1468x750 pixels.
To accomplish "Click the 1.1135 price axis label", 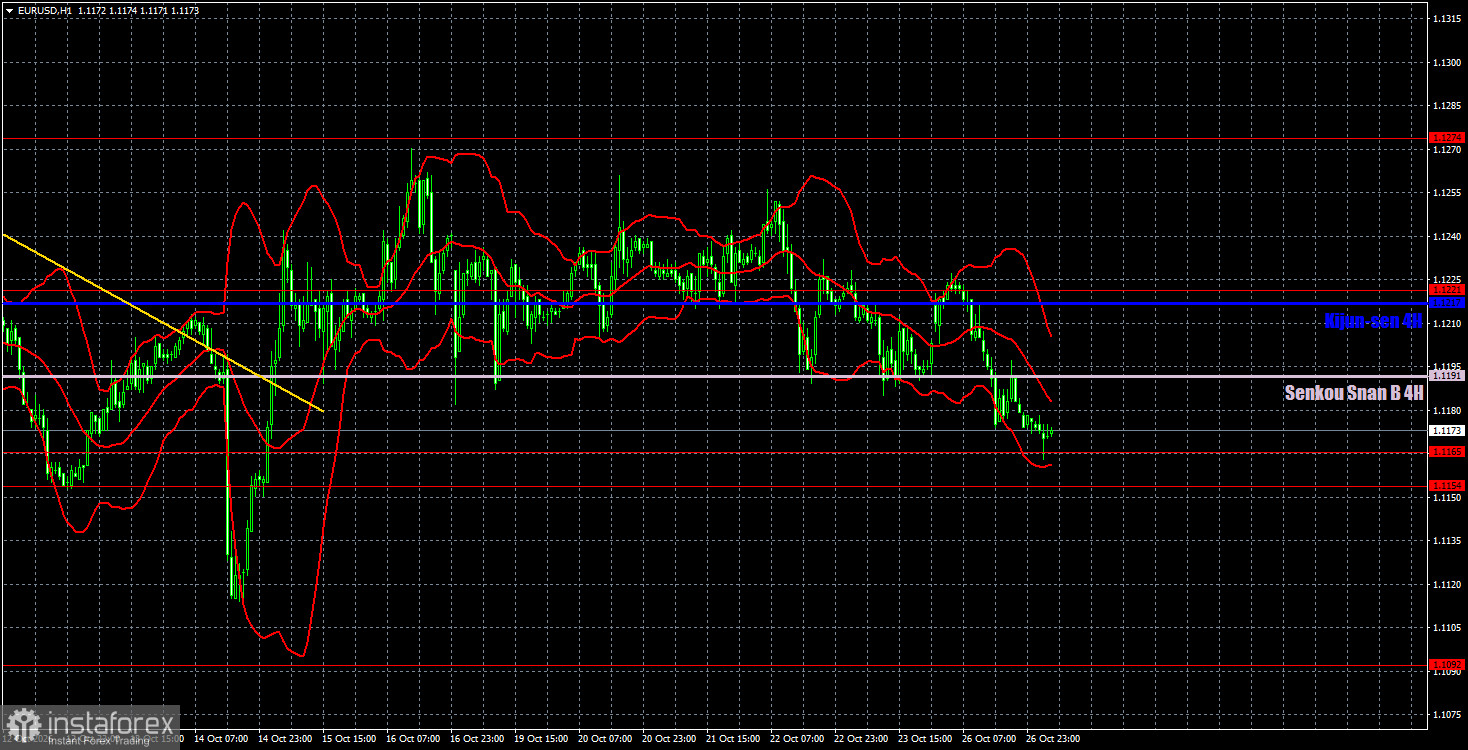I will click(x=1447, y=541).
